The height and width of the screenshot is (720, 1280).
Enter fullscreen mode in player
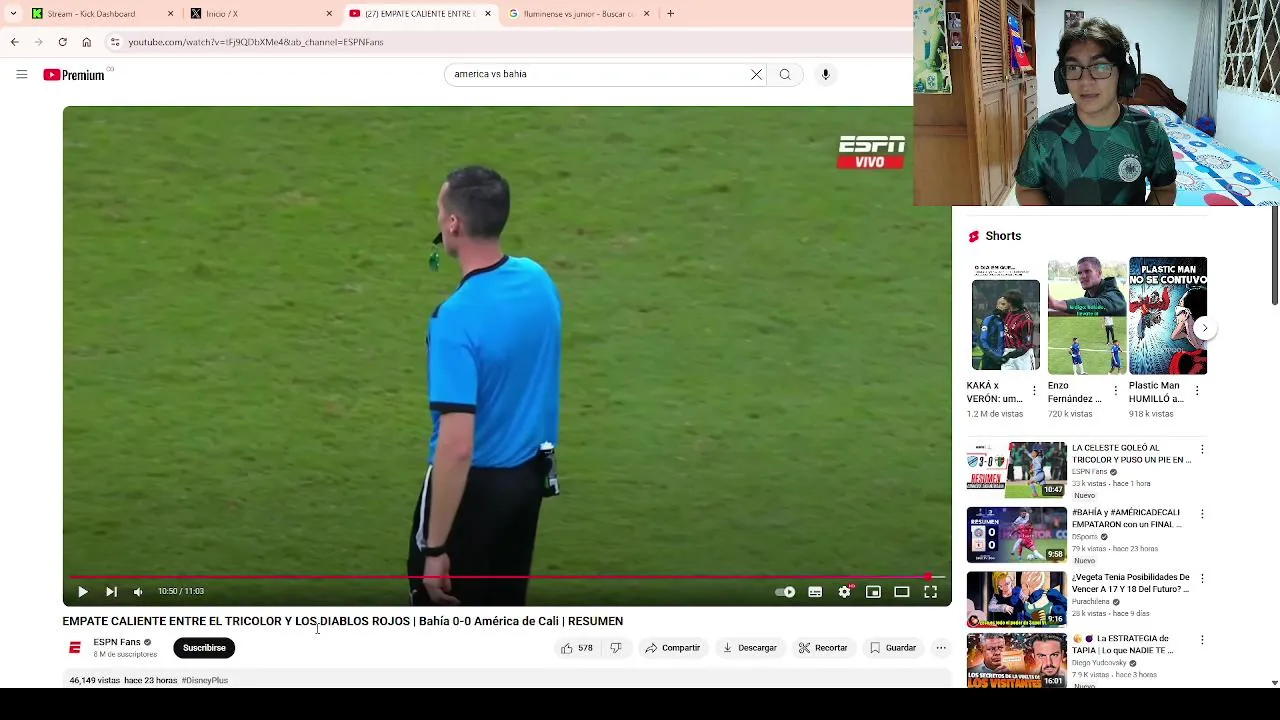click(930, 592)
